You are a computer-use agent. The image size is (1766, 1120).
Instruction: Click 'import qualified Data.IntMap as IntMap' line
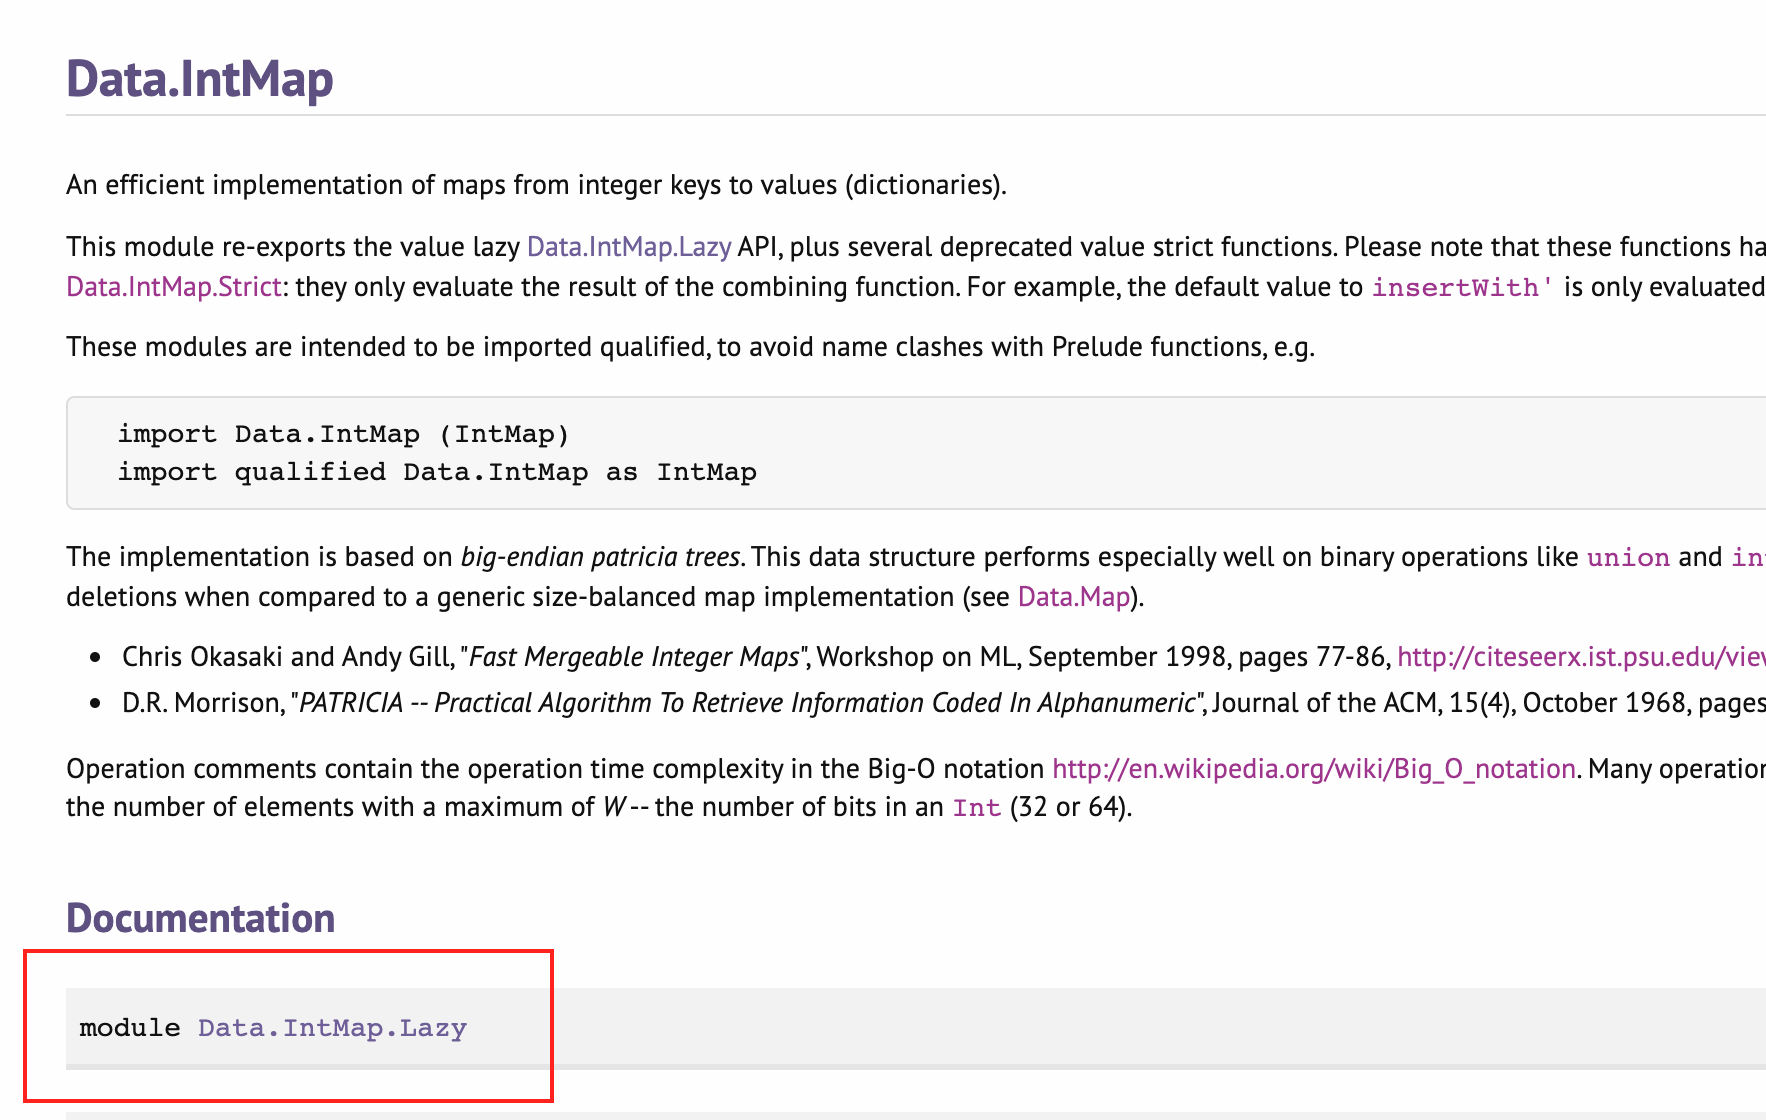click(x=437, y=472)
